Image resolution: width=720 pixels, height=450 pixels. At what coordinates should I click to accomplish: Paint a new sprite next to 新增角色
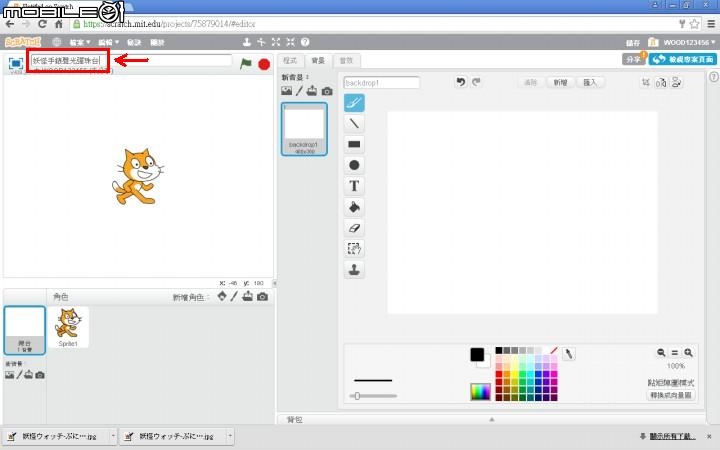[x=234, y=296]
